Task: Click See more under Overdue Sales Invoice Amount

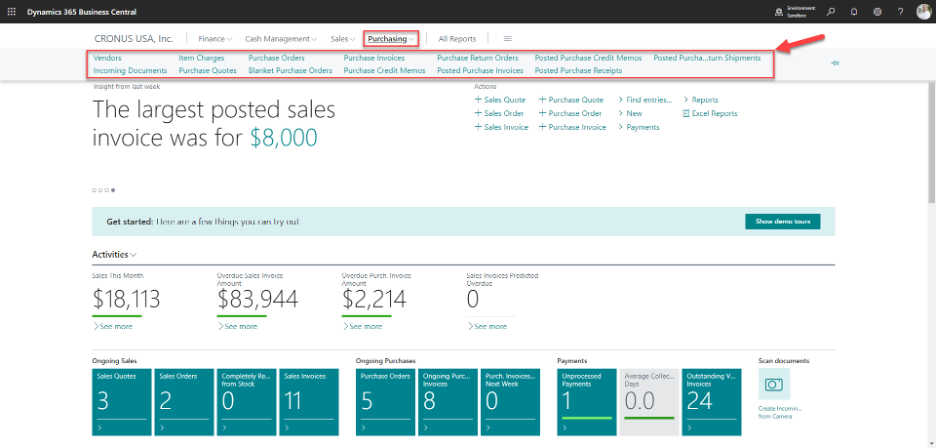Action: [237, 326]
